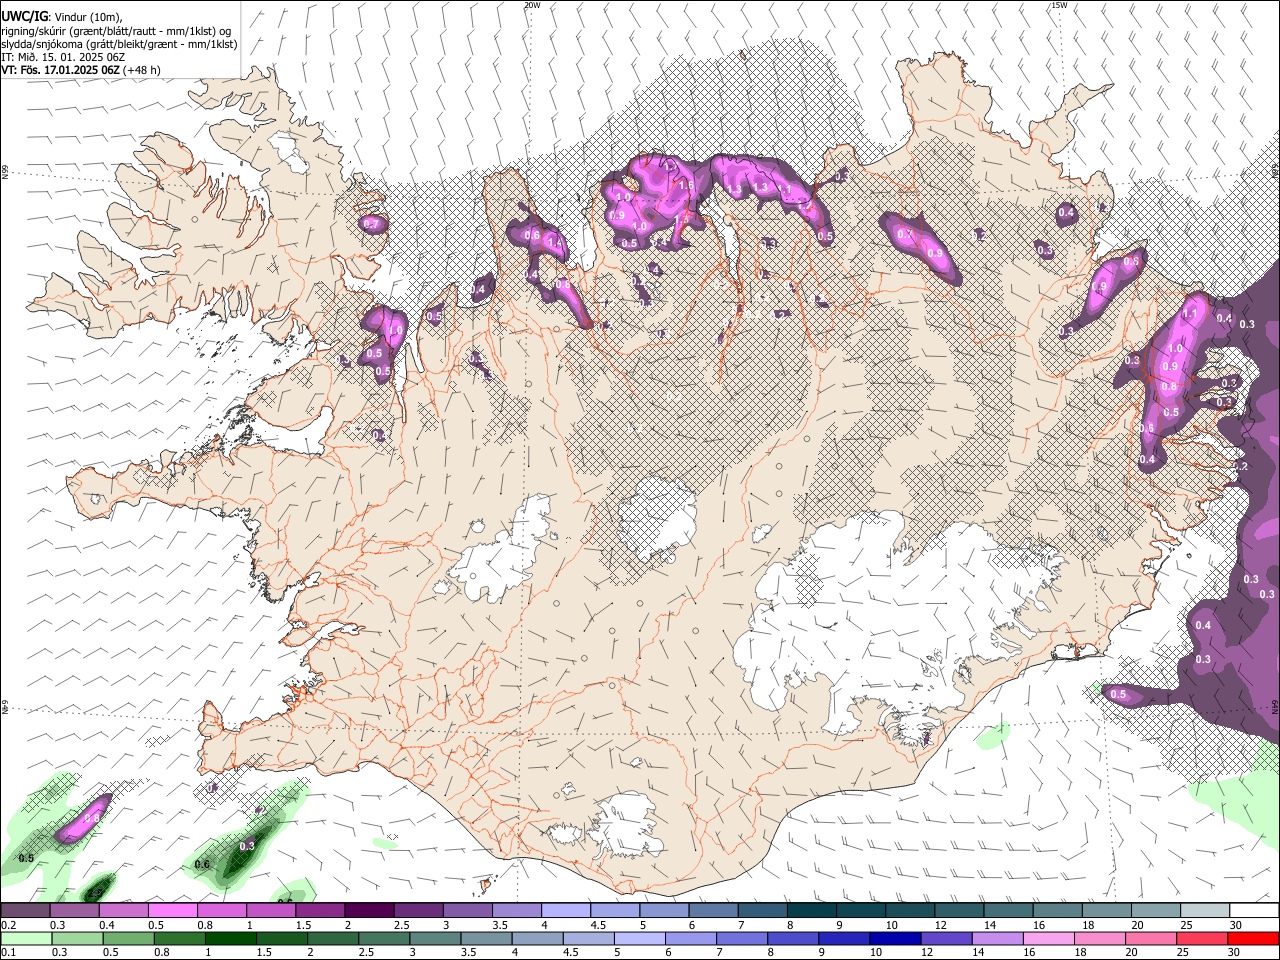The height and width of the screenshot is (960, 1280).
Task: Click lower legend dark blue swatch between 10 and 12
Action: point(895,939)
